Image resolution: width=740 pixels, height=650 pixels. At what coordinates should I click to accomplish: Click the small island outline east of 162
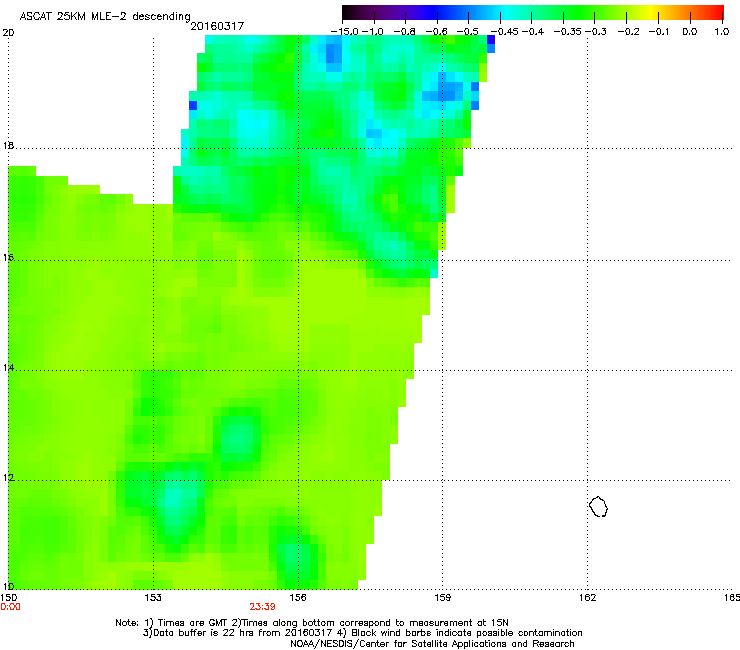598,506
